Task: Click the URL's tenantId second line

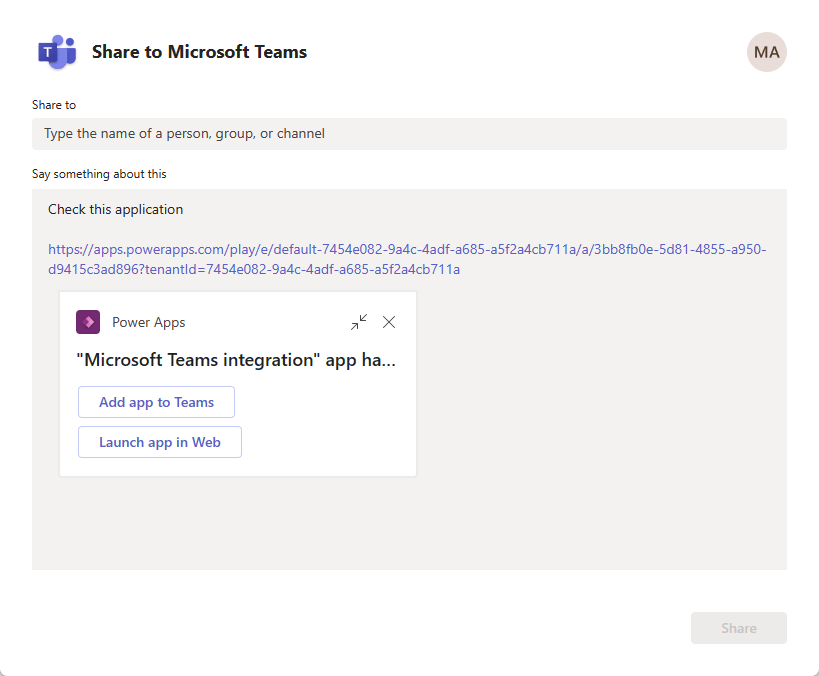Action: [x=254, y=270]
